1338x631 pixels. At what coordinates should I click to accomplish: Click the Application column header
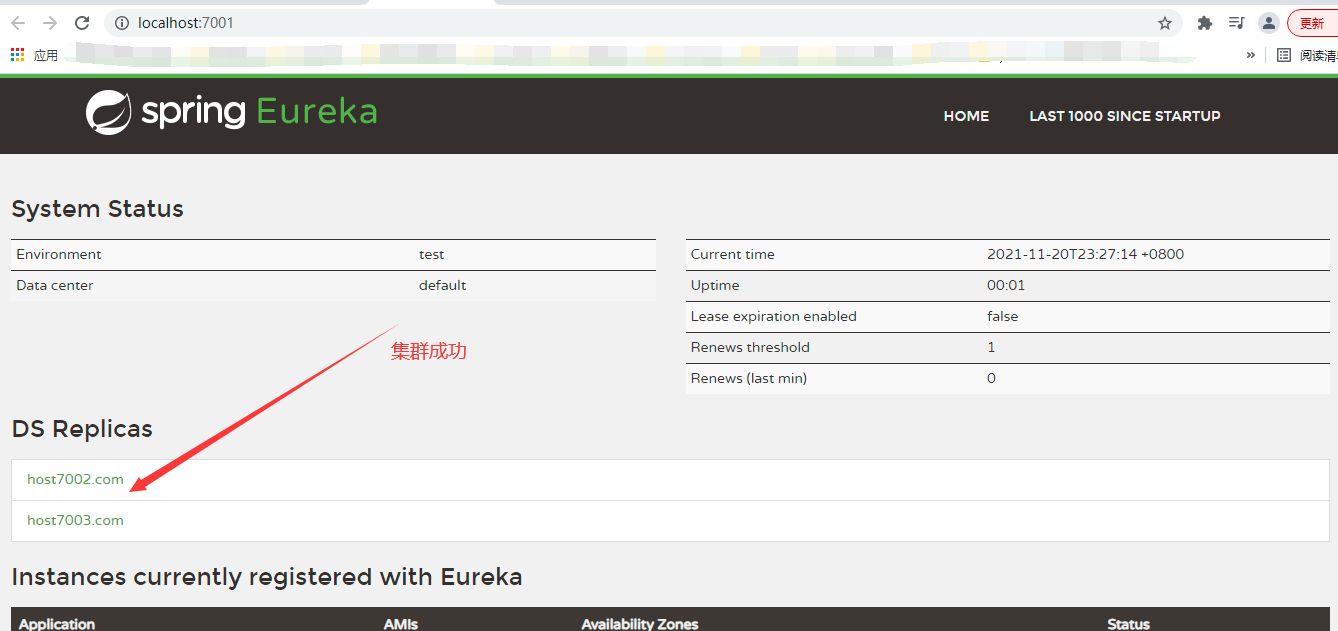[x=57, y=624]
